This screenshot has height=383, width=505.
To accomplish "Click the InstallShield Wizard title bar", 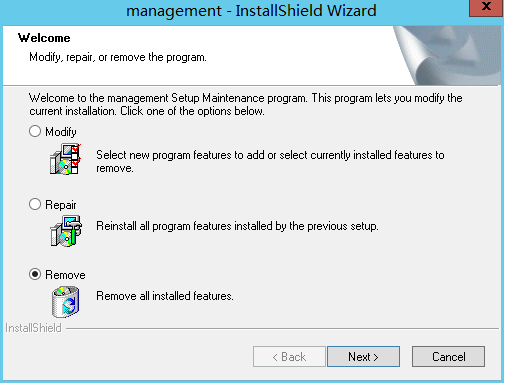I will (x=235, y=11).
